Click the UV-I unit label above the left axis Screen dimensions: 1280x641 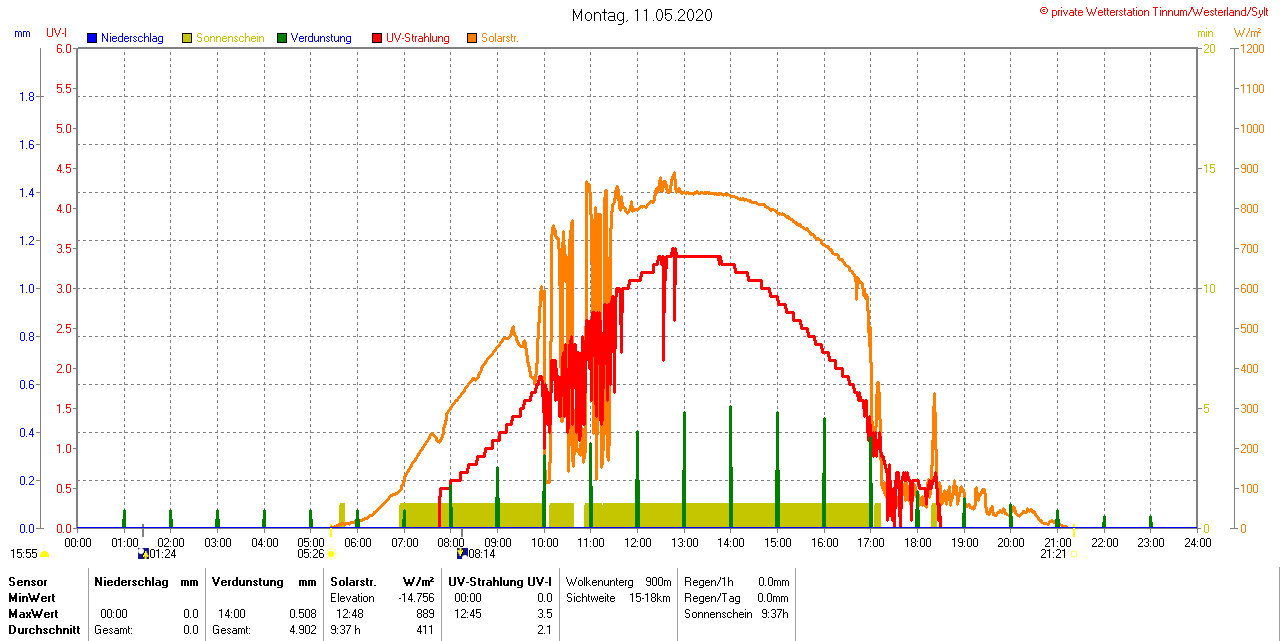click(x=57, y=33)
